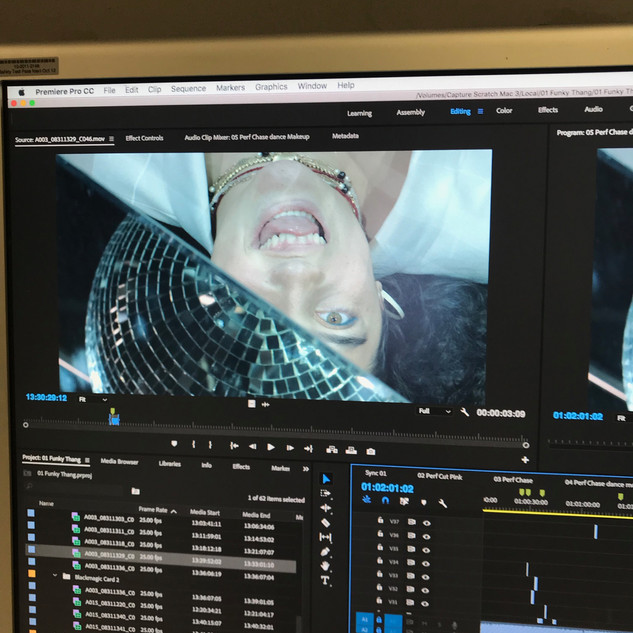Switch to the Color workspace

(504, 110)
